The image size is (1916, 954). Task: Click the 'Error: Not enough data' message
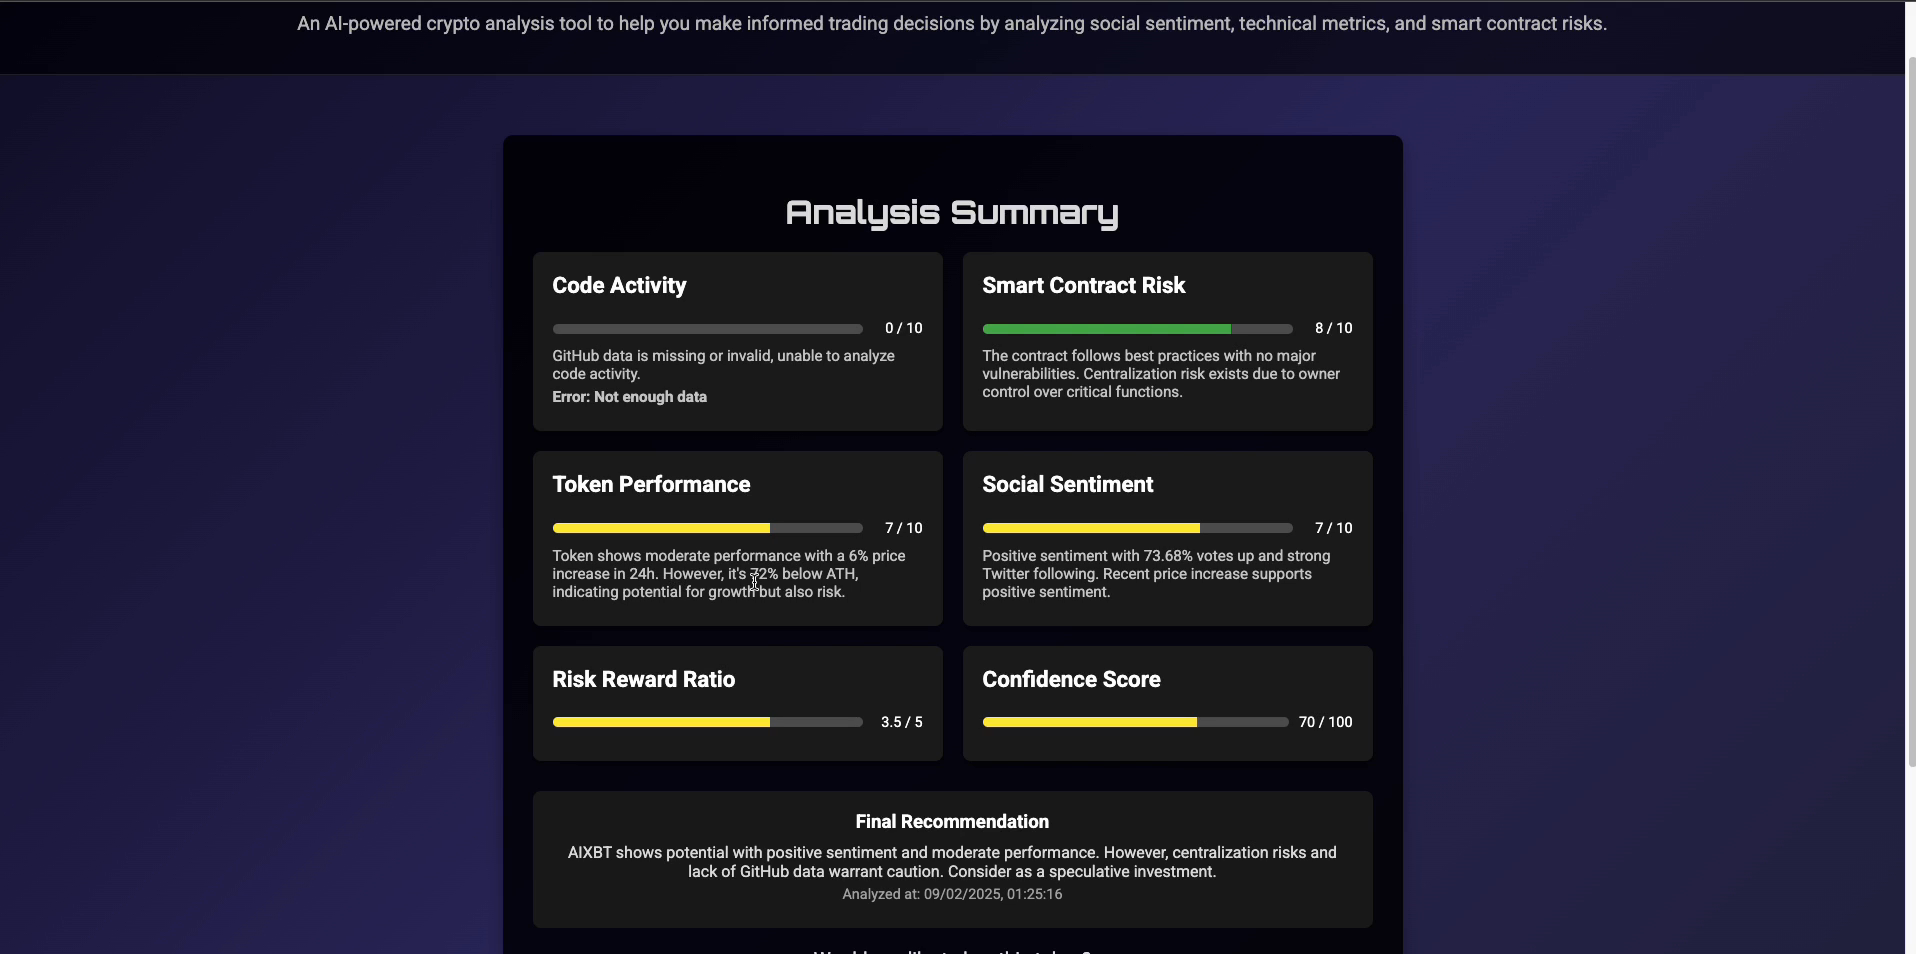click(629, 397)
